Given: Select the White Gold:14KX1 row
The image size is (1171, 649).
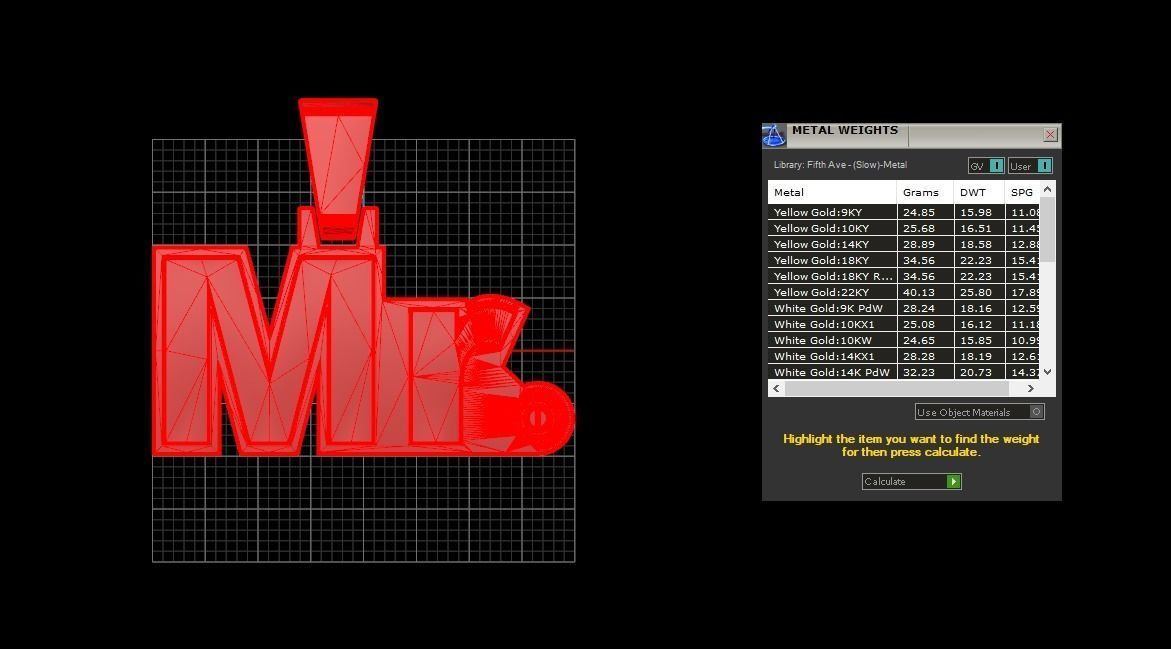Looking at the screenshot, I should pos(904,357).
